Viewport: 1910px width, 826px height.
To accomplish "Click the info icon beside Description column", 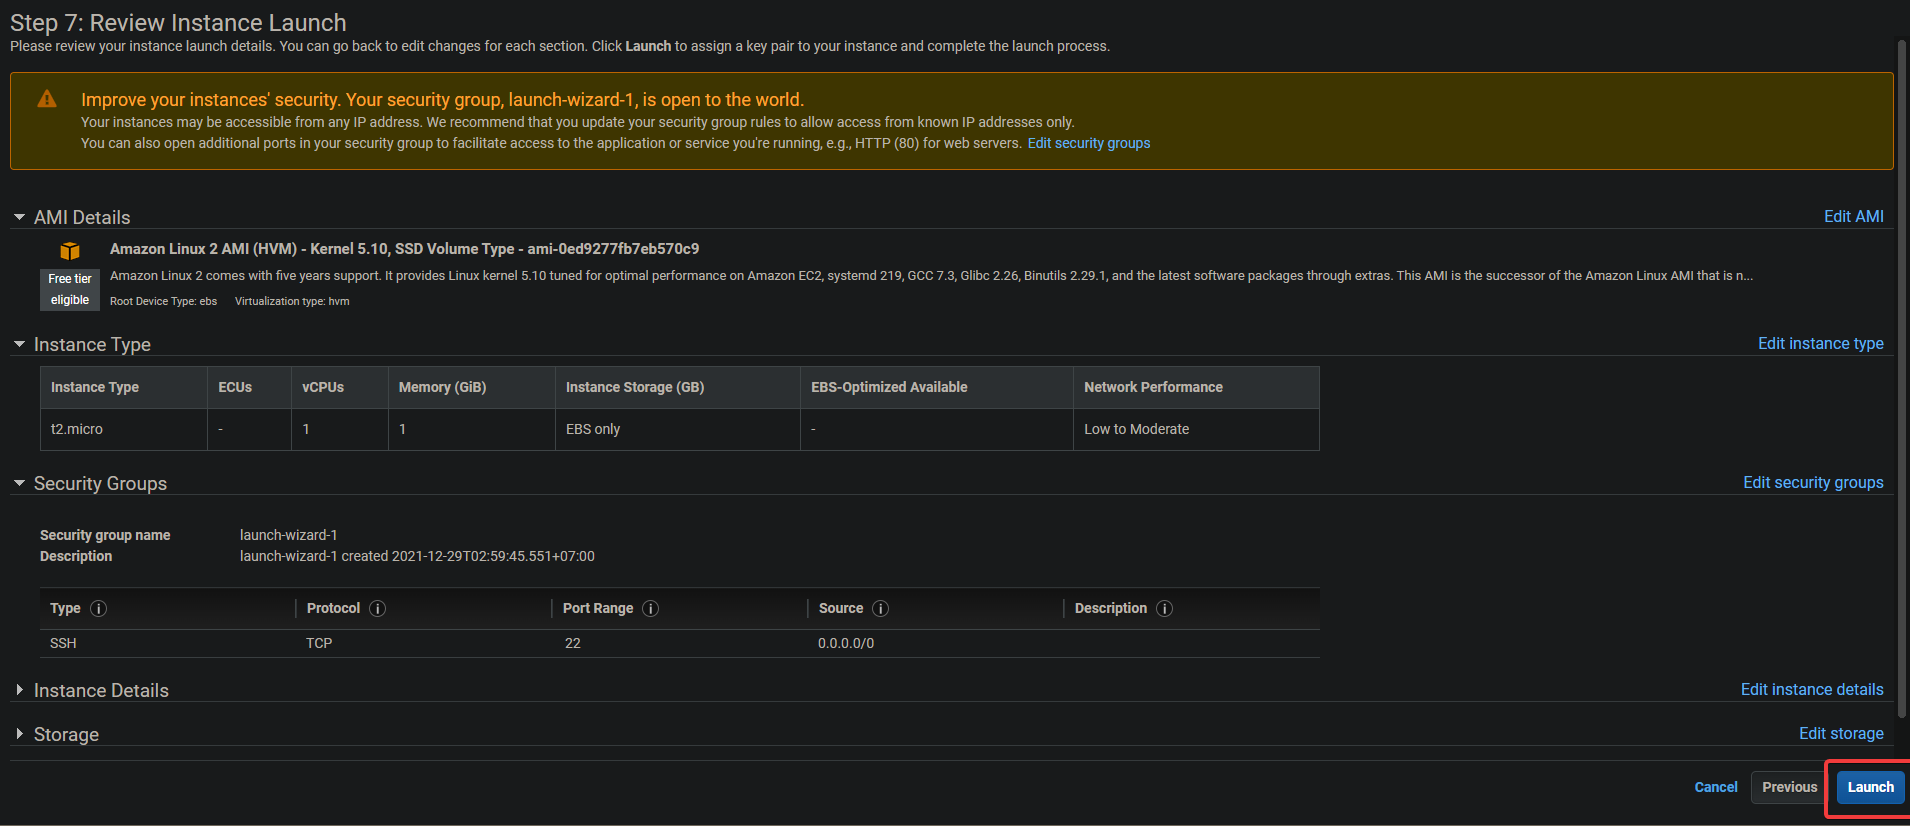I will point(1165,608).
